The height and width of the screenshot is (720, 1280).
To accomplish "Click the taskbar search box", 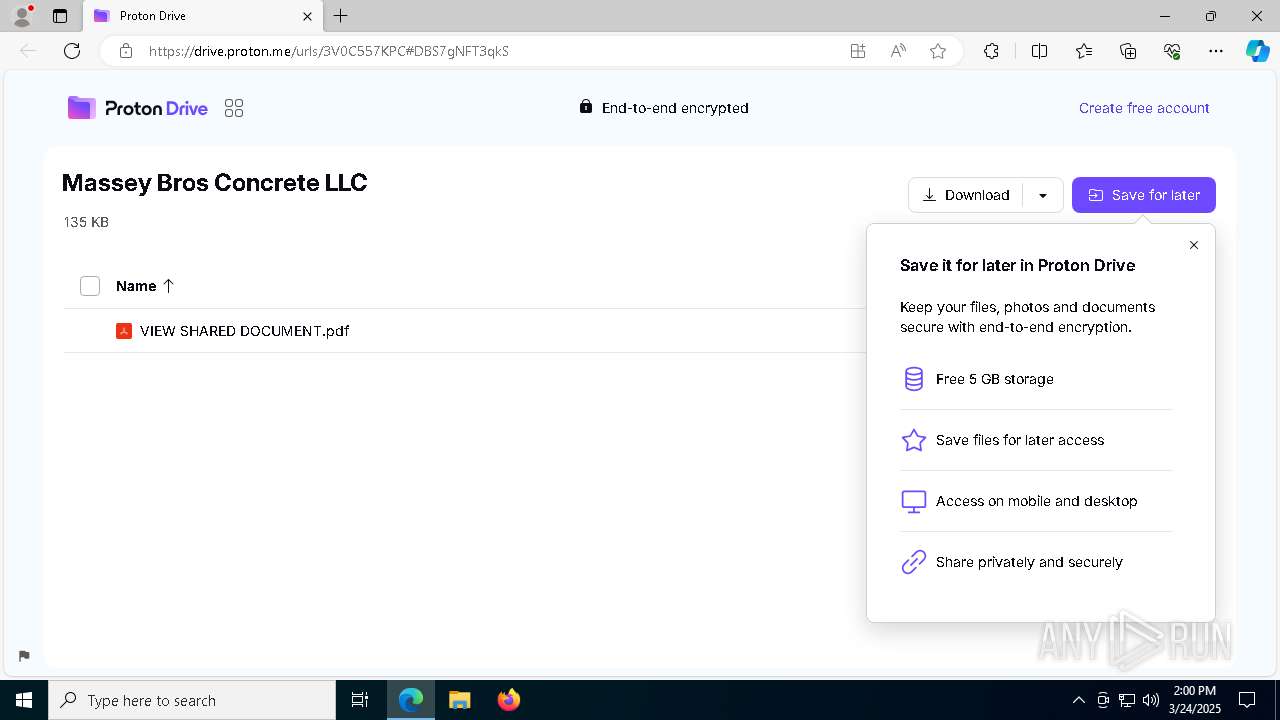I will click(192, 700).
